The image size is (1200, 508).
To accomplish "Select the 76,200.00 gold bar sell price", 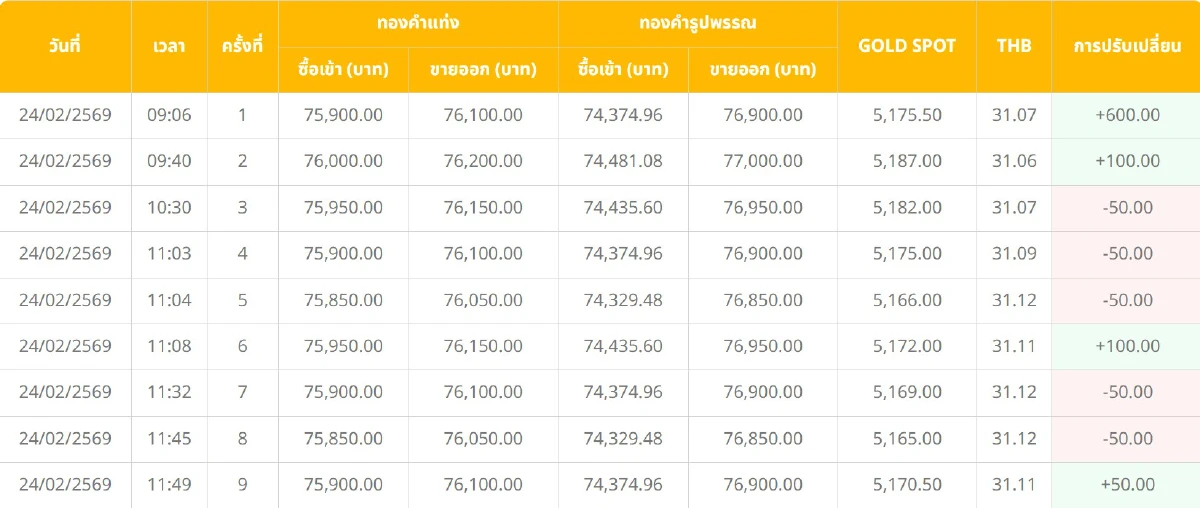I will (x=483, y=161).
